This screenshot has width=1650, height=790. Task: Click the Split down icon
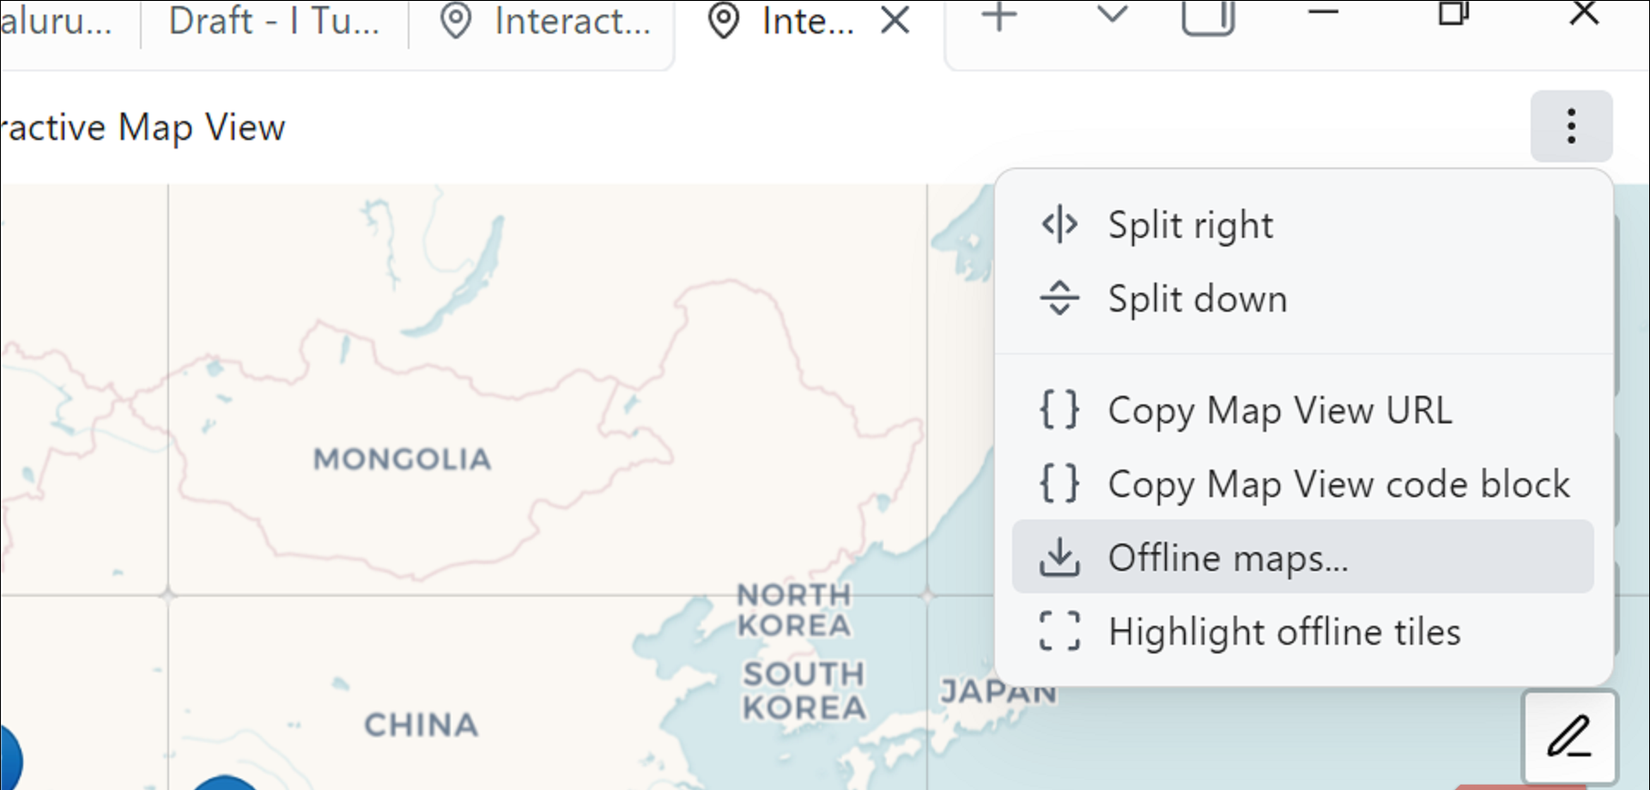point(1059,299)
